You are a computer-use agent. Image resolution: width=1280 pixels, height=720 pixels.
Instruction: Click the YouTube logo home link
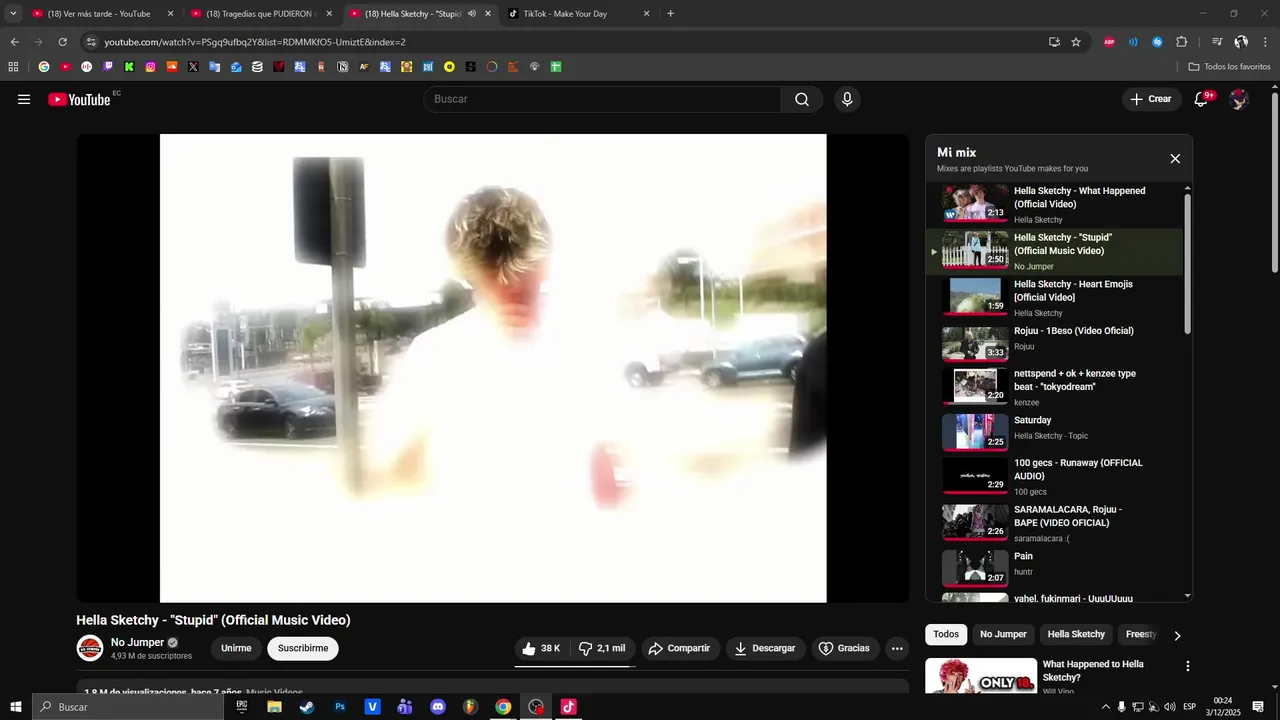coord(79,99)
